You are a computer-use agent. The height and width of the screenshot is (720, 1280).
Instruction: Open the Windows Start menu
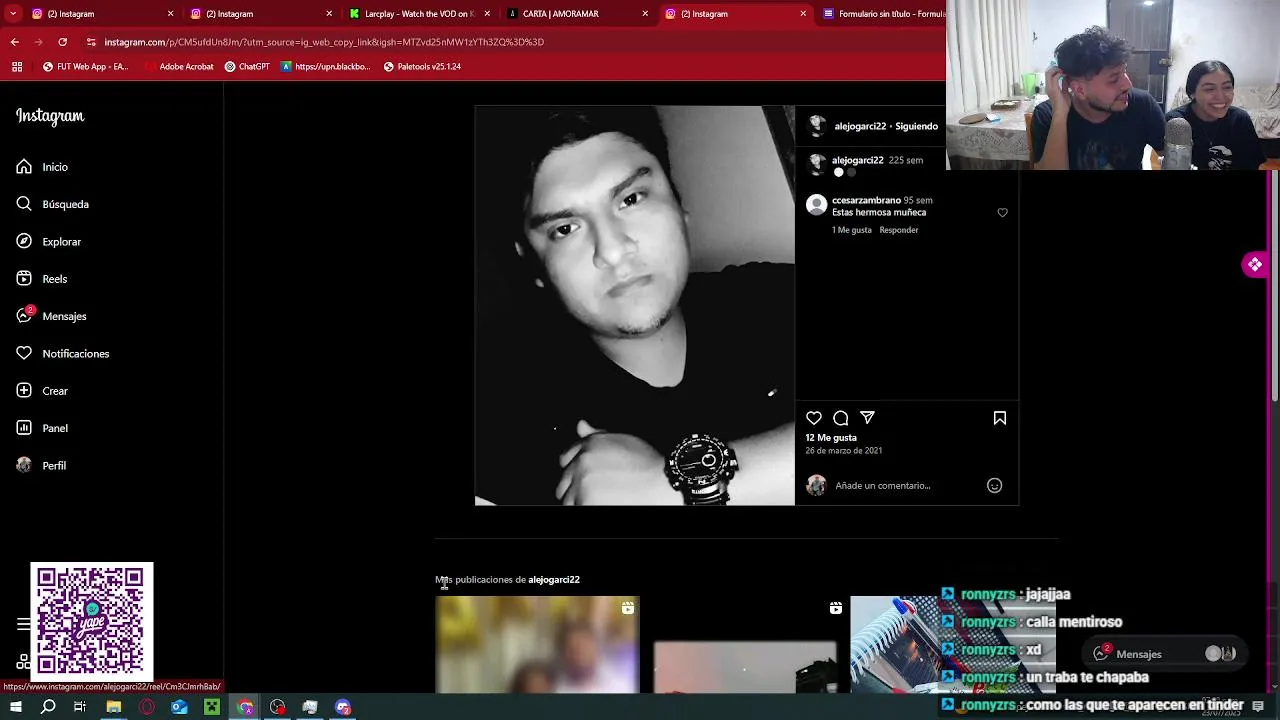(15, 707)
